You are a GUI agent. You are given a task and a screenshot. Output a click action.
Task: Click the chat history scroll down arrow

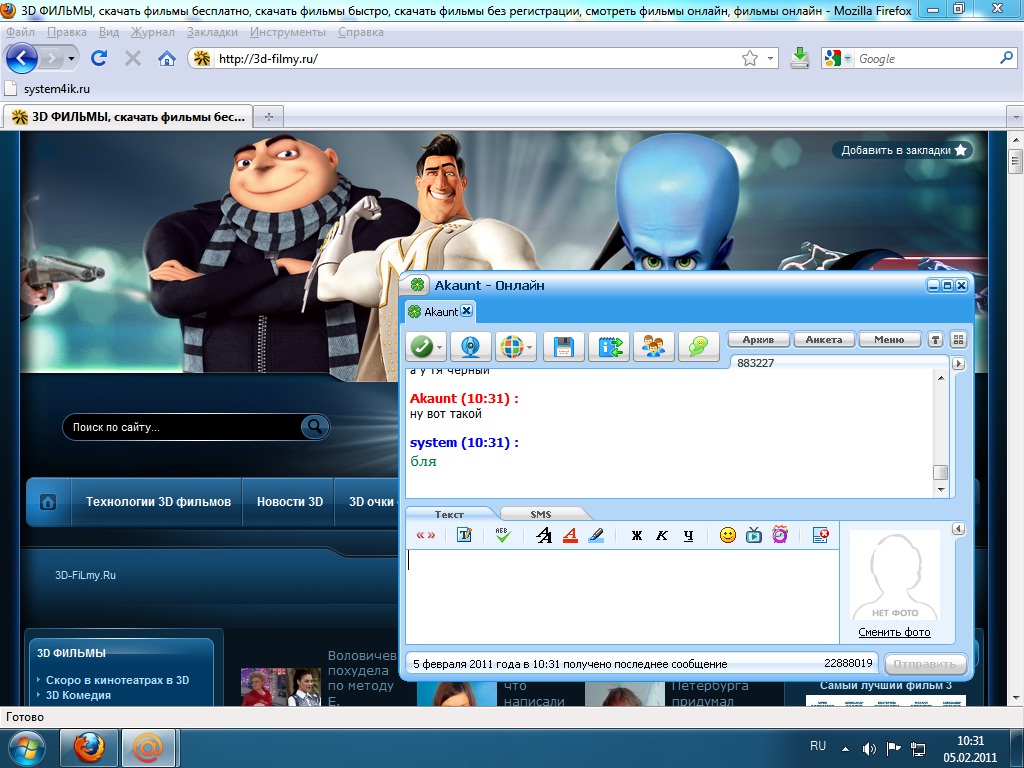click(940, 489)
